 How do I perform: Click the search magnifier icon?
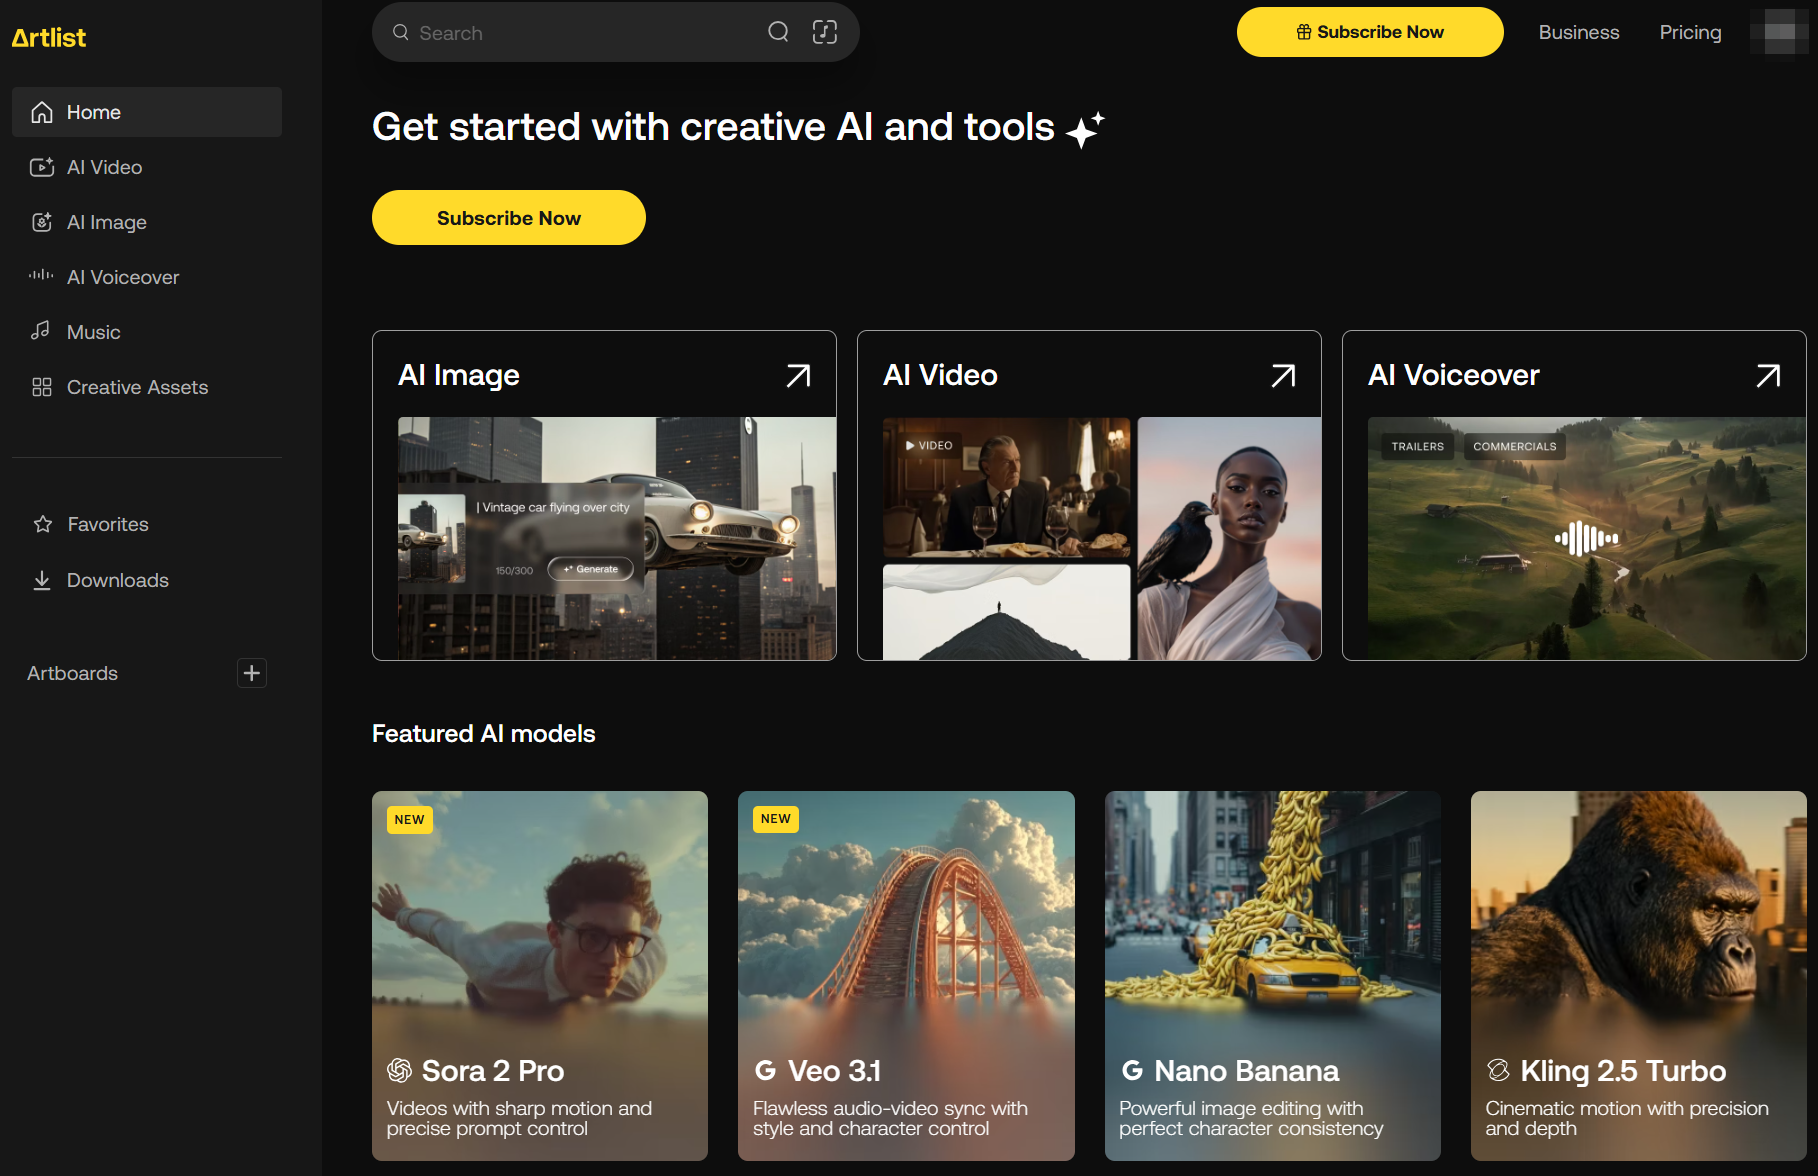[778, 32]
